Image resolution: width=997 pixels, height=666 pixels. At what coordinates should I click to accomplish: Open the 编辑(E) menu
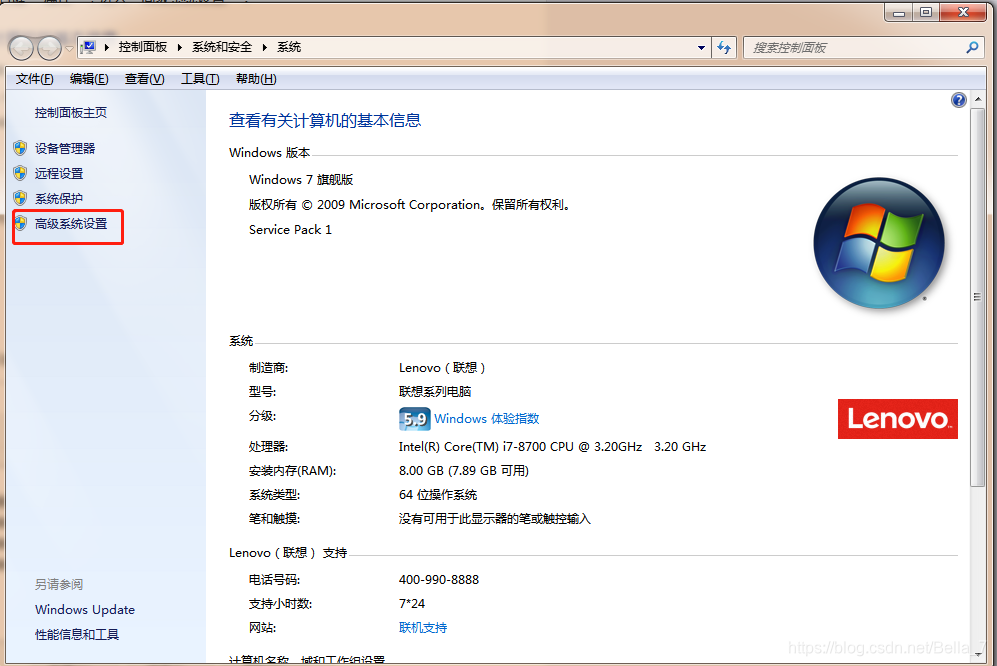[x=89, y=79]
